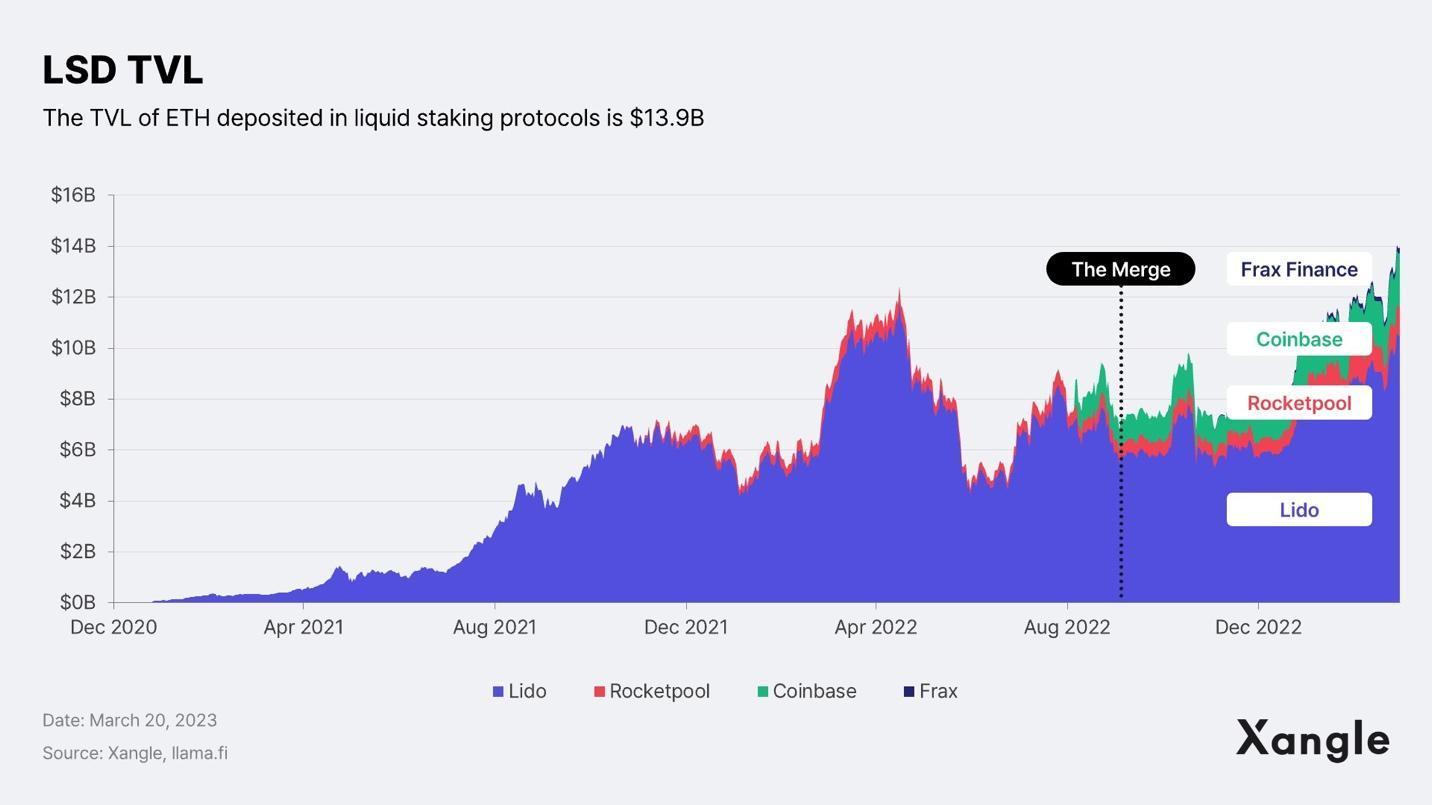
Task: Click the Lido legend color swatch
Action: click(498, 692)
